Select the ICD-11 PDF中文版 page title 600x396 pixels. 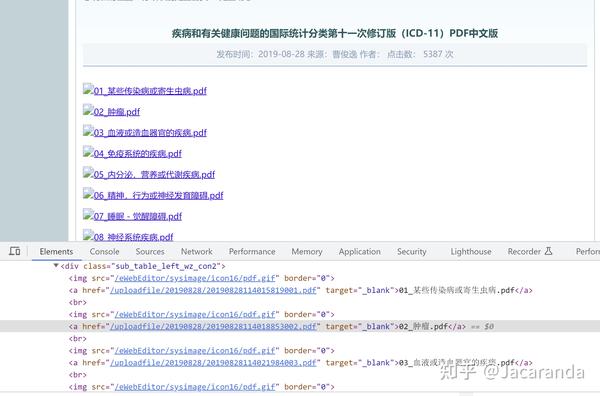[x=335, y=33]
